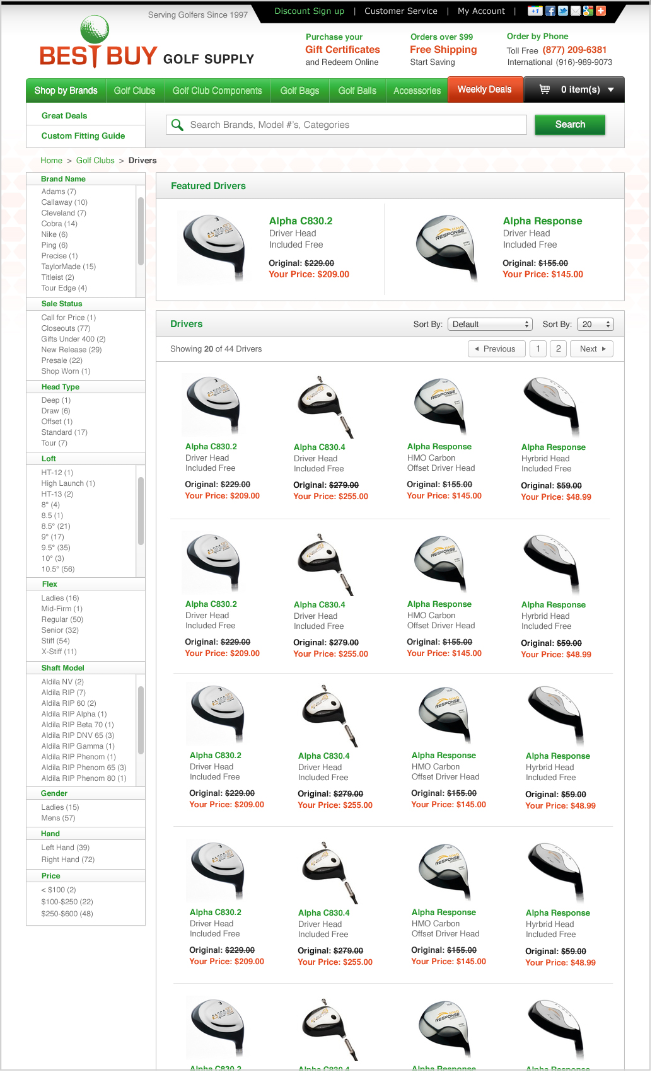Screen dimensions: 651x1071
Task: Filter by Closeouts (77)
Action: [x=66, y=328]
